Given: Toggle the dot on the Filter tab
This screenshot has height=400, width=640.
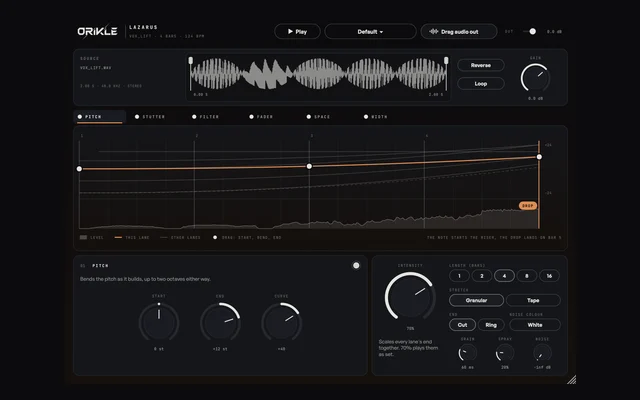Looking at the screenshot, I should click(194, 117).
